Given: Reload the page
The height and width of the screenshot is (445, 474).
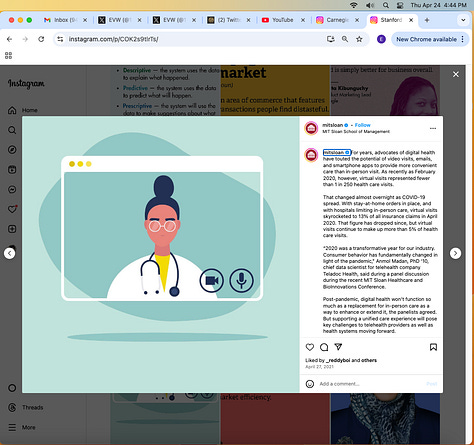Looking at the screenshot, I should 41,39.
